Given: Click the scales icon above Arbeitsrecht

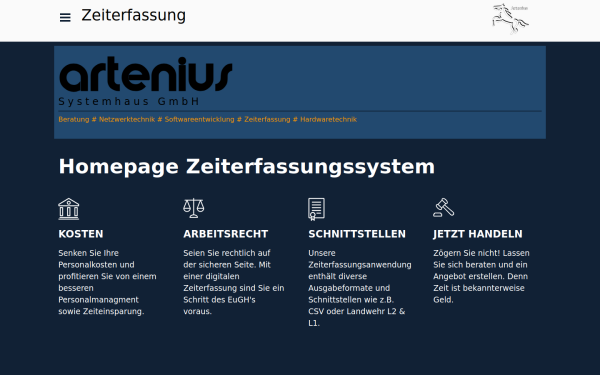Looking at the screenshot, I should tap(194, 208).
